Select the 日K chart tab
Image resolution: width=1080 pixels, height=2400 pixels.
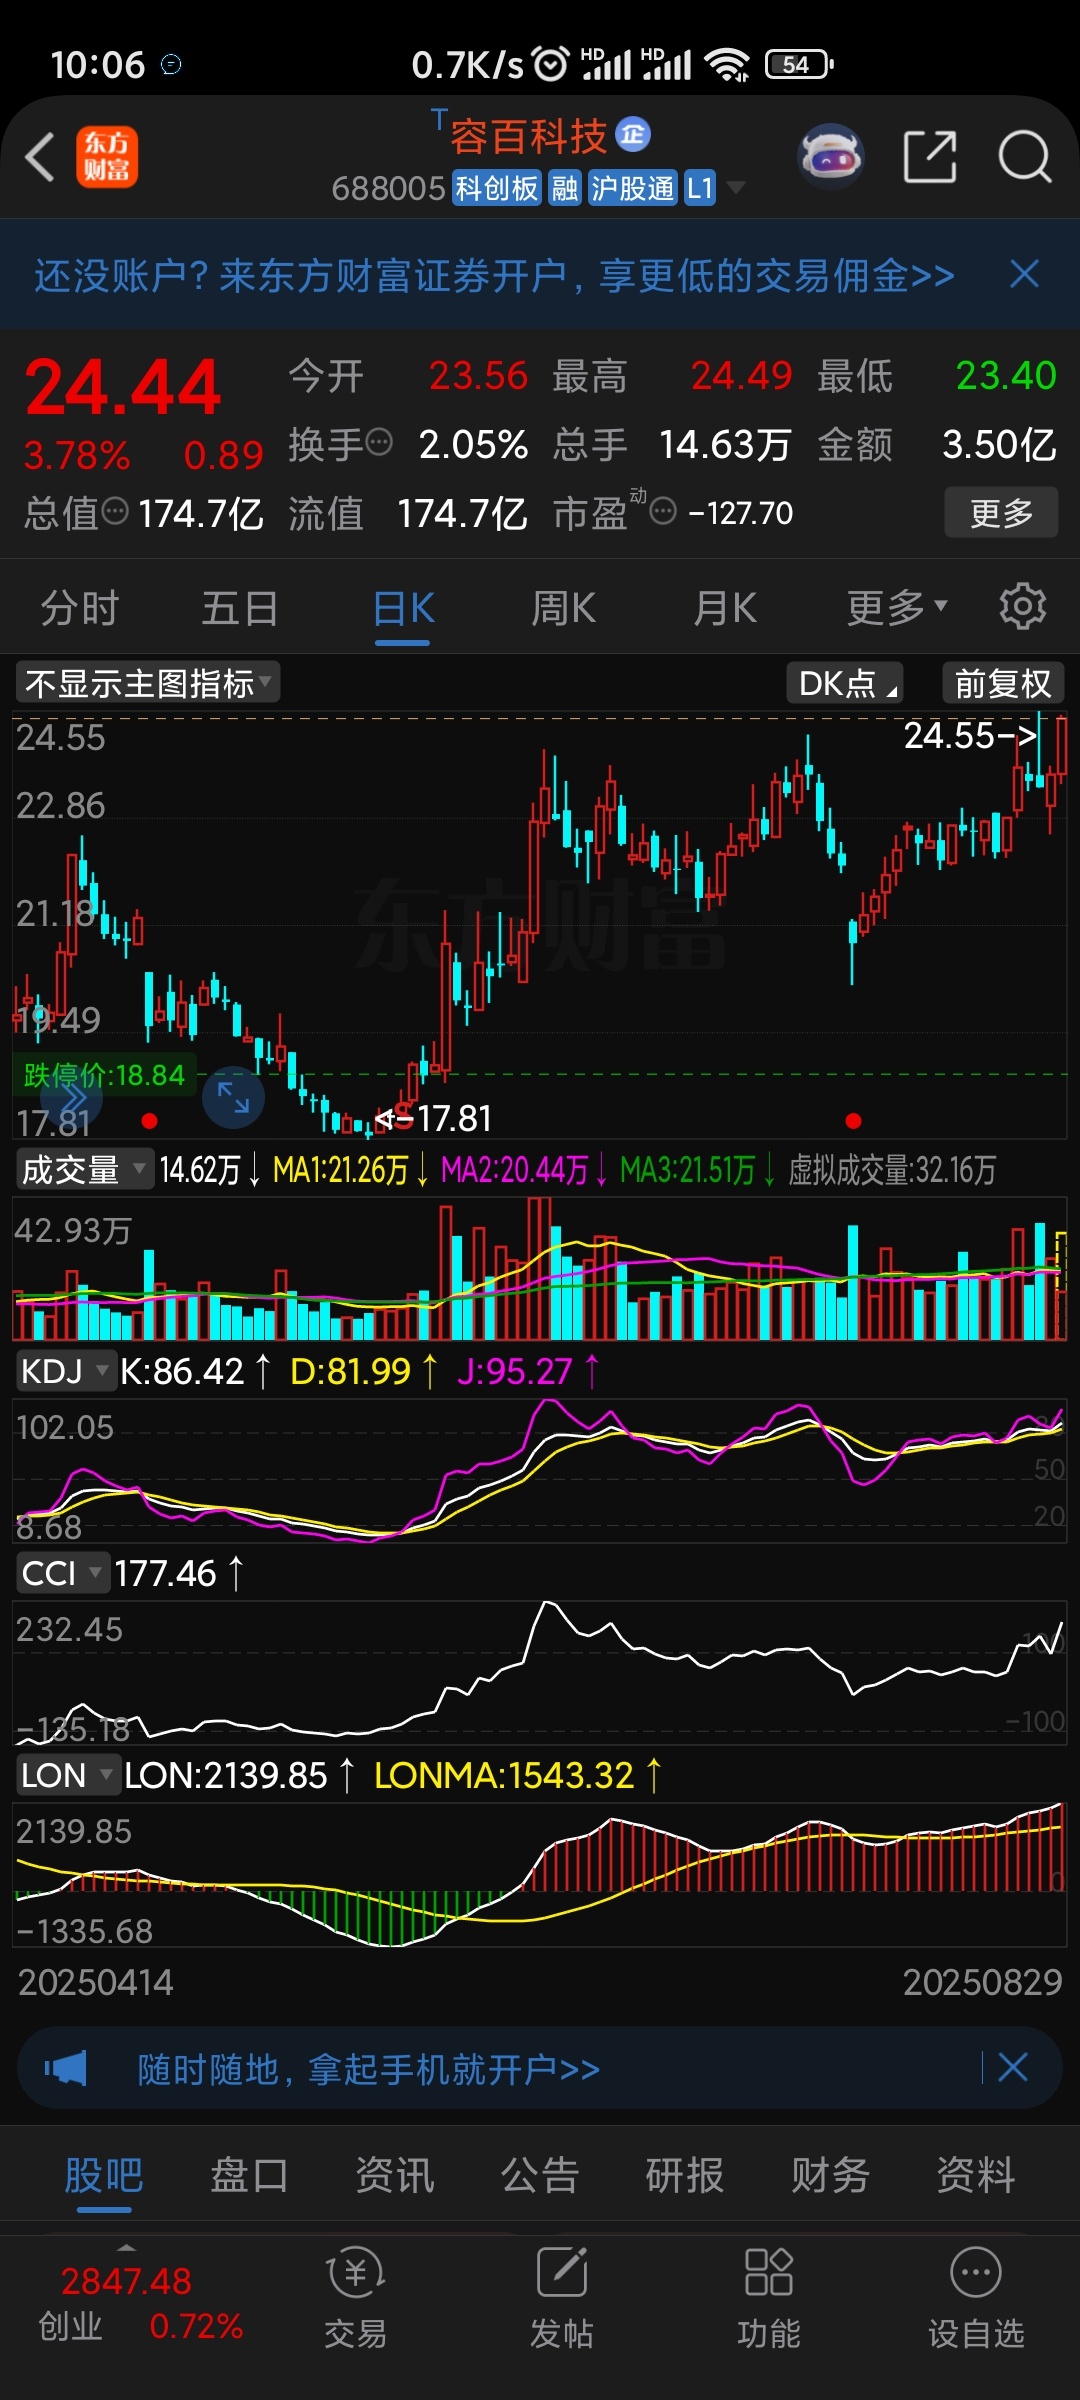[x=403, y=607]
